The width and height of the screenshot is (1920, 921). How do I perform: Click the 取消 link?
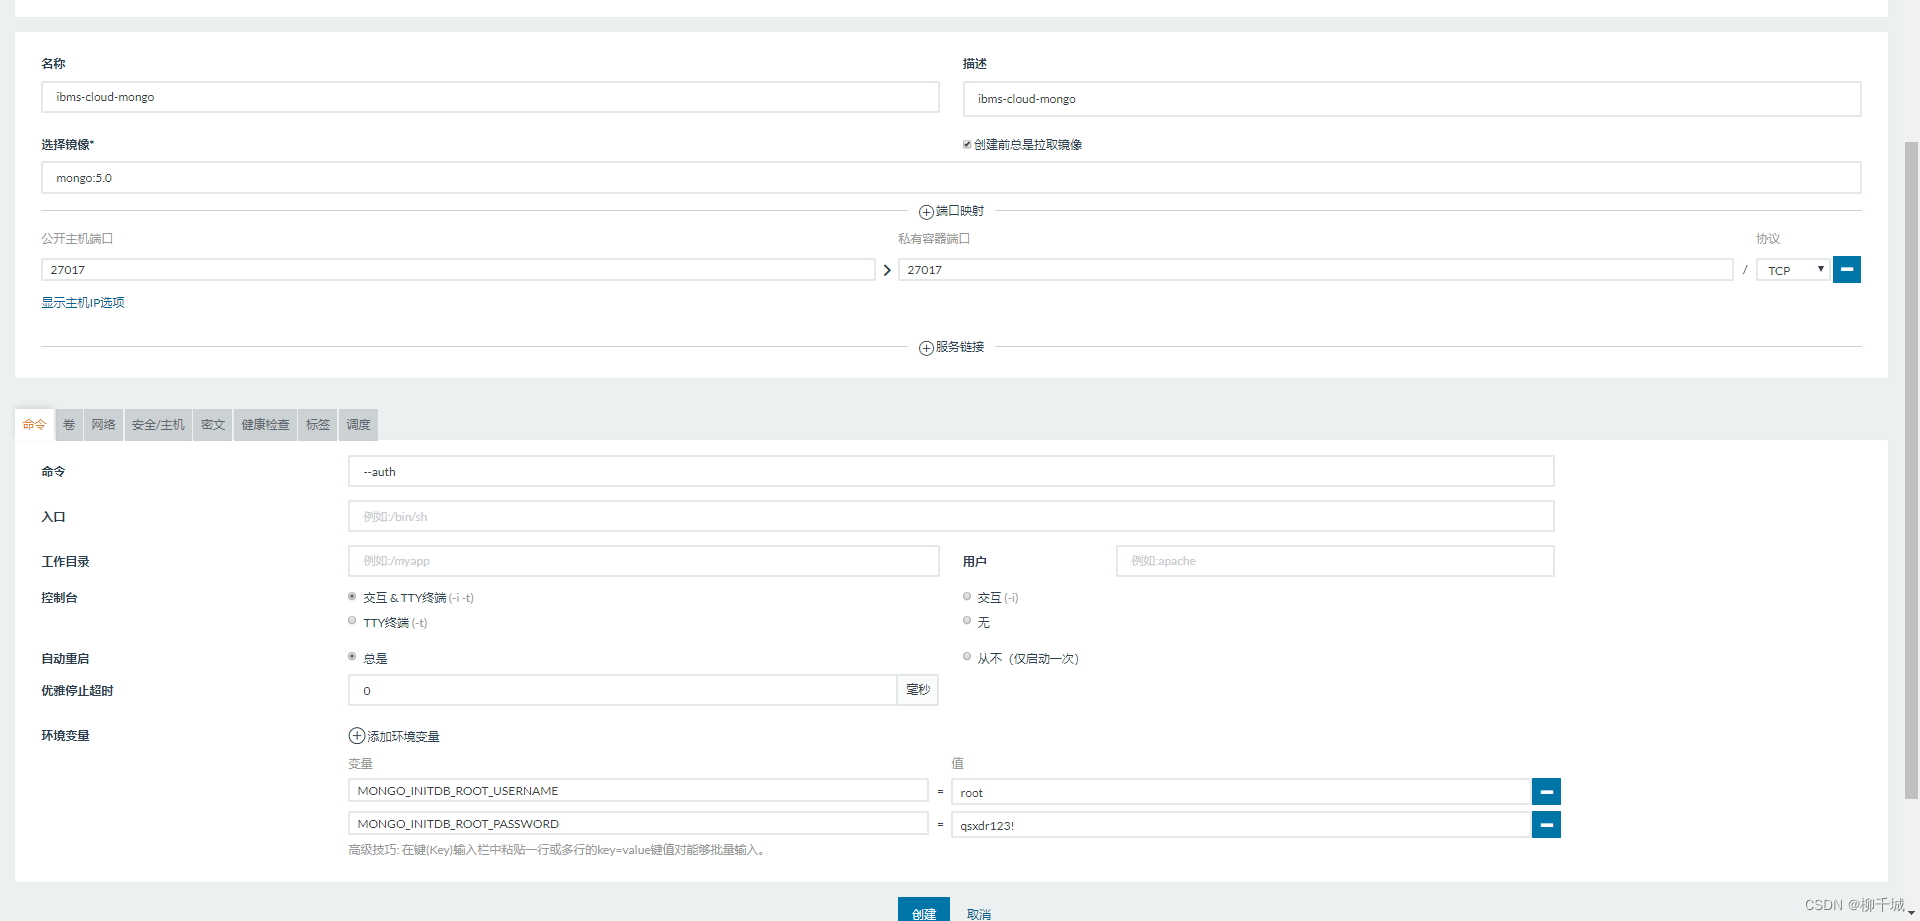978,914
